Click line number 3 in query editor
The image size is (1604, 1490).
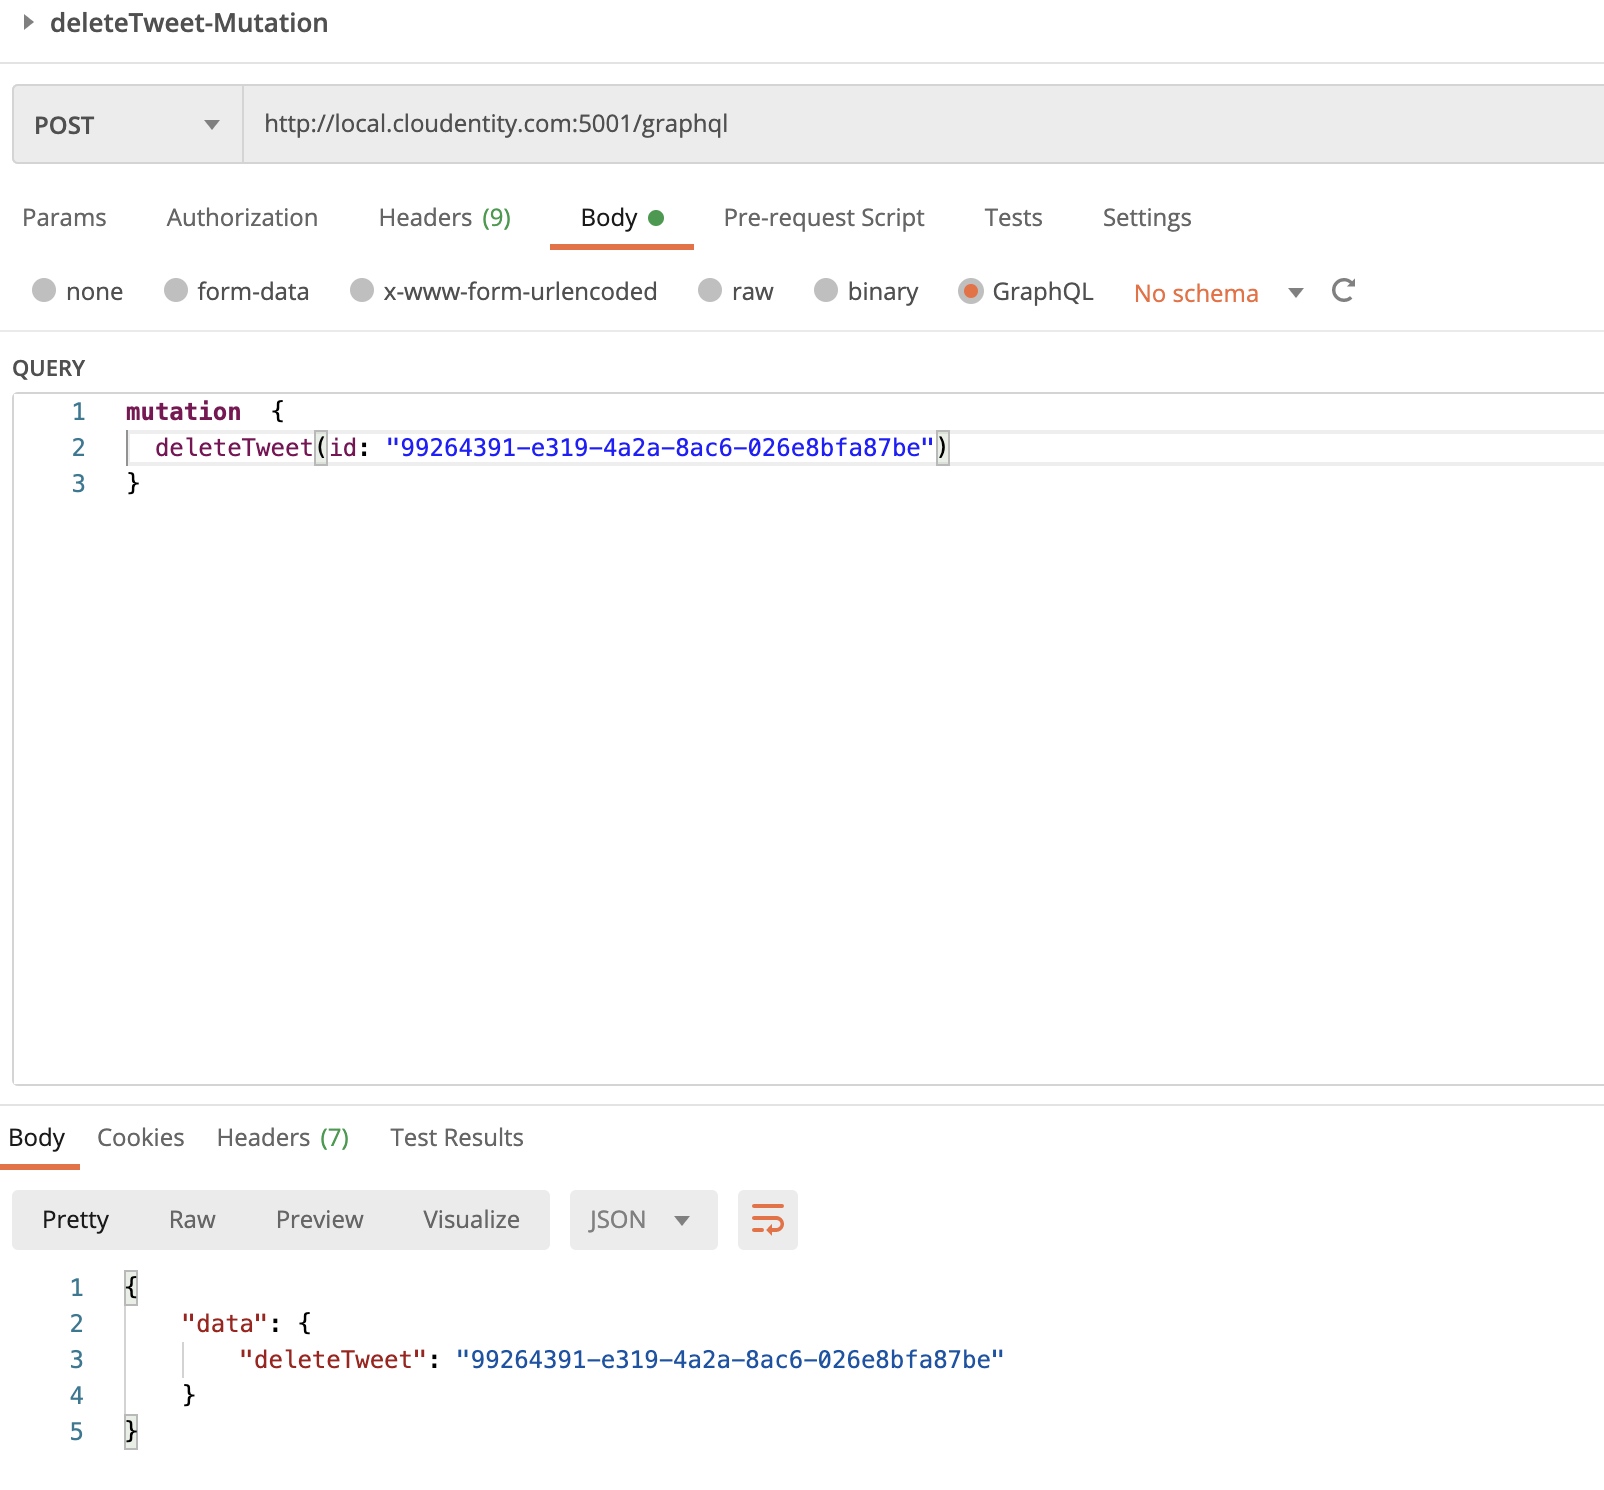[x=78, y=483]
